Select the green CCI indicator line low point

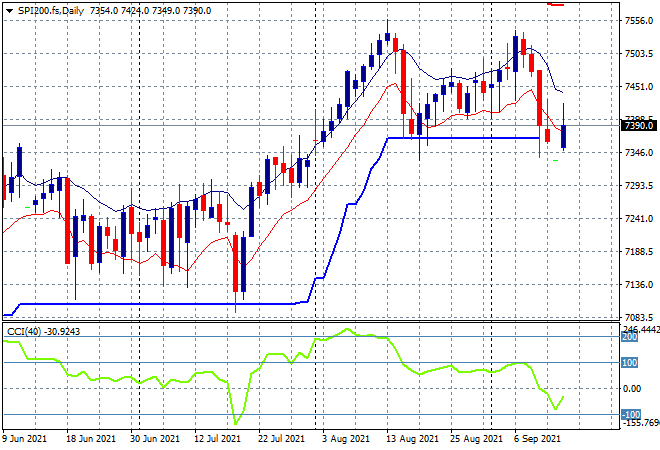coord(235,423)
